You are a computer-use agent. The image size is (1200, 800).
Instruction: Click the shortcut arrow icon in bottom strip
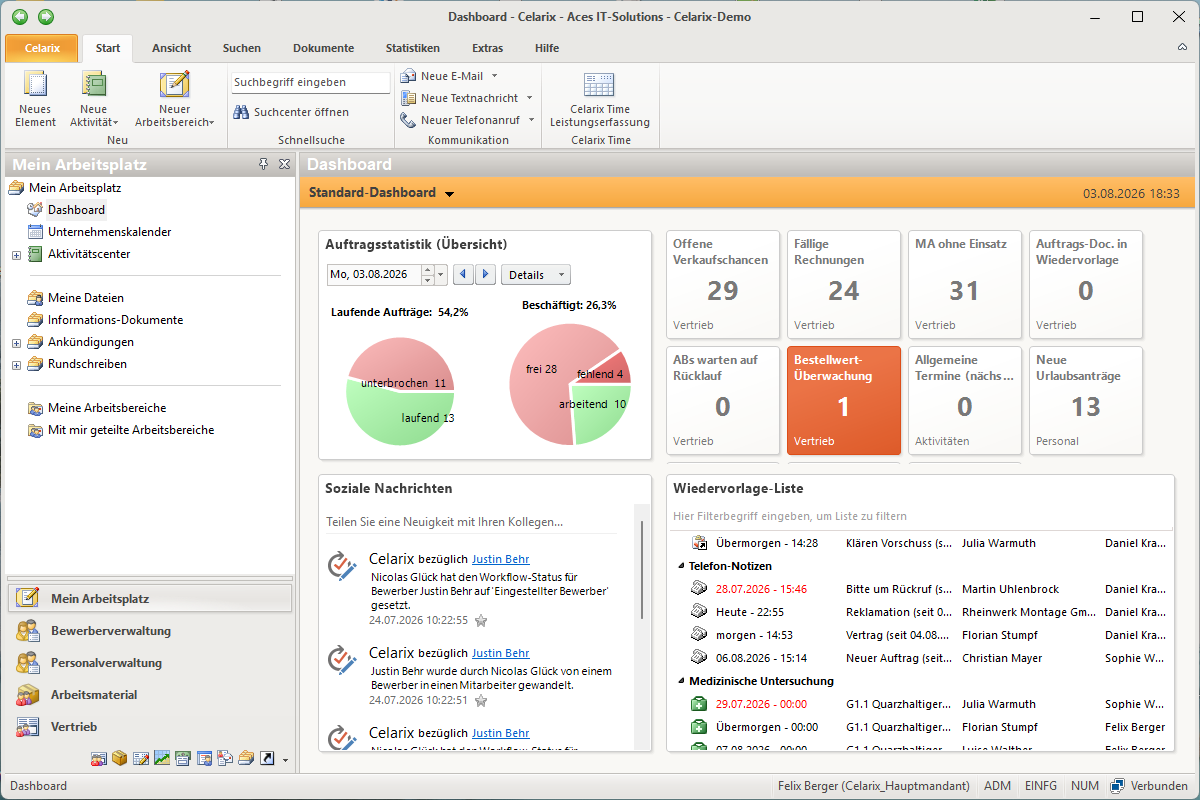[x=267, y=758]
